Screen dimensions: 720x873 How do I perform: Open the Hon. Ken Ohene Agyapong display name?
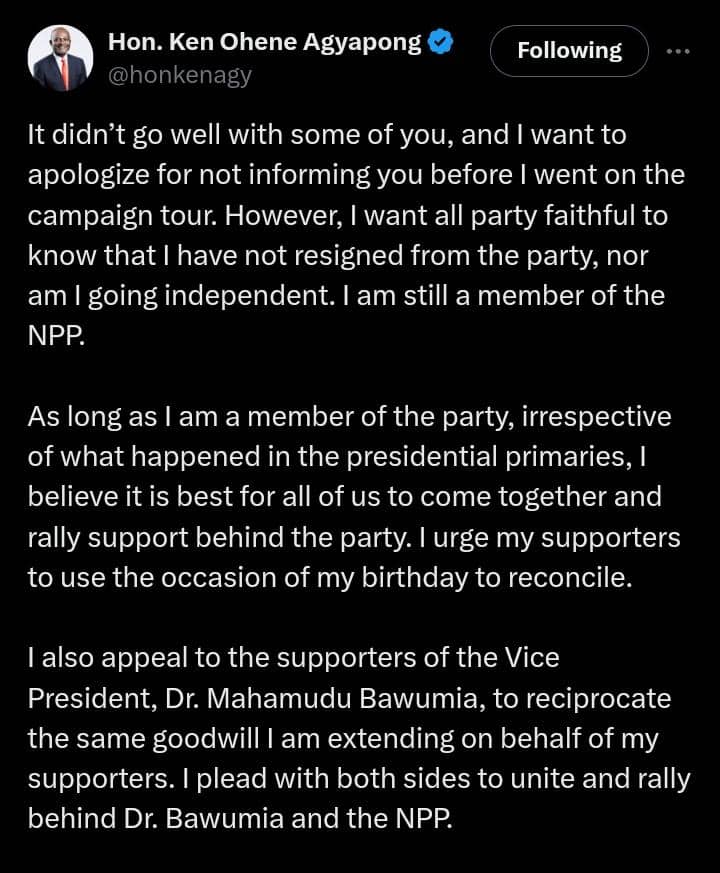(x=265, y=42)
